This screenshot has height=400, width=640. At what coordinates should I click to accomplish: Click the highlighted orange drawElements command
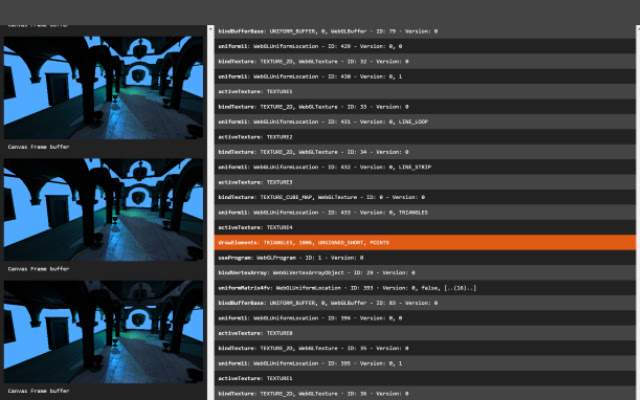click(x=425, y=242)
